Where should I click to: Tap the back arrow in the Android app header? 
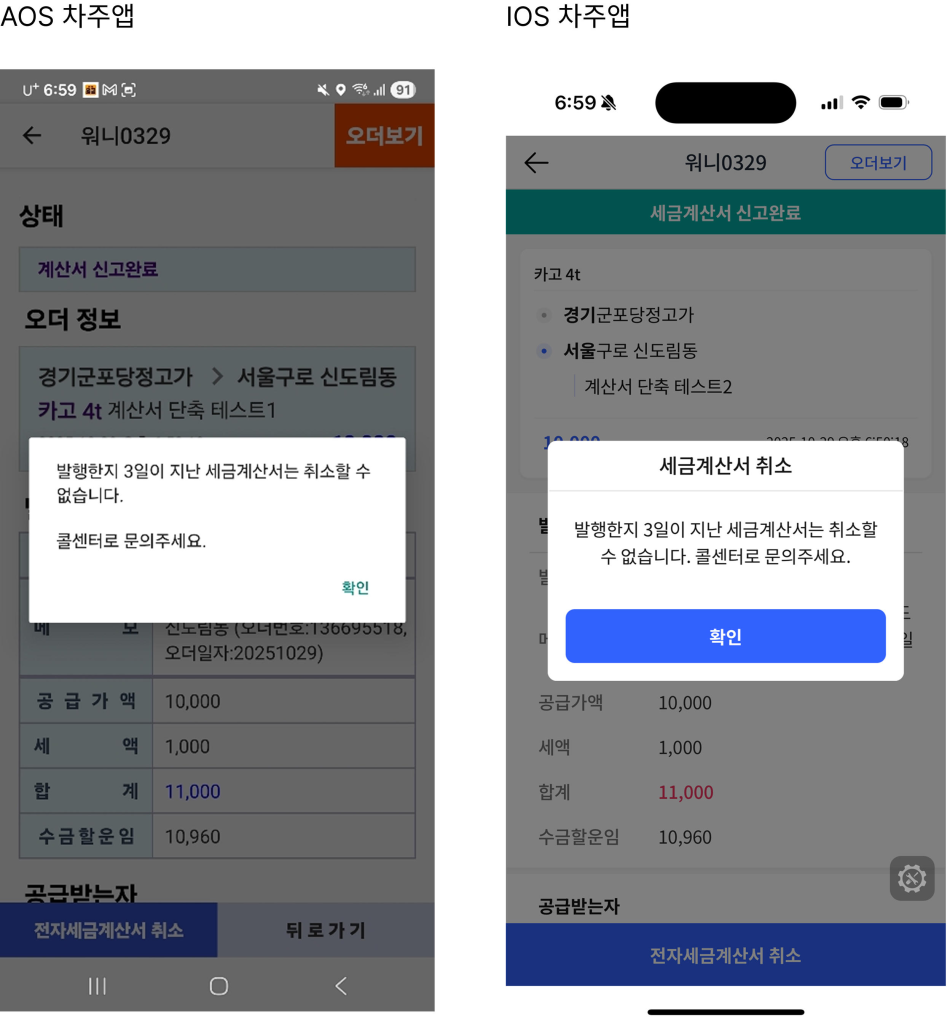click(32, 135)
